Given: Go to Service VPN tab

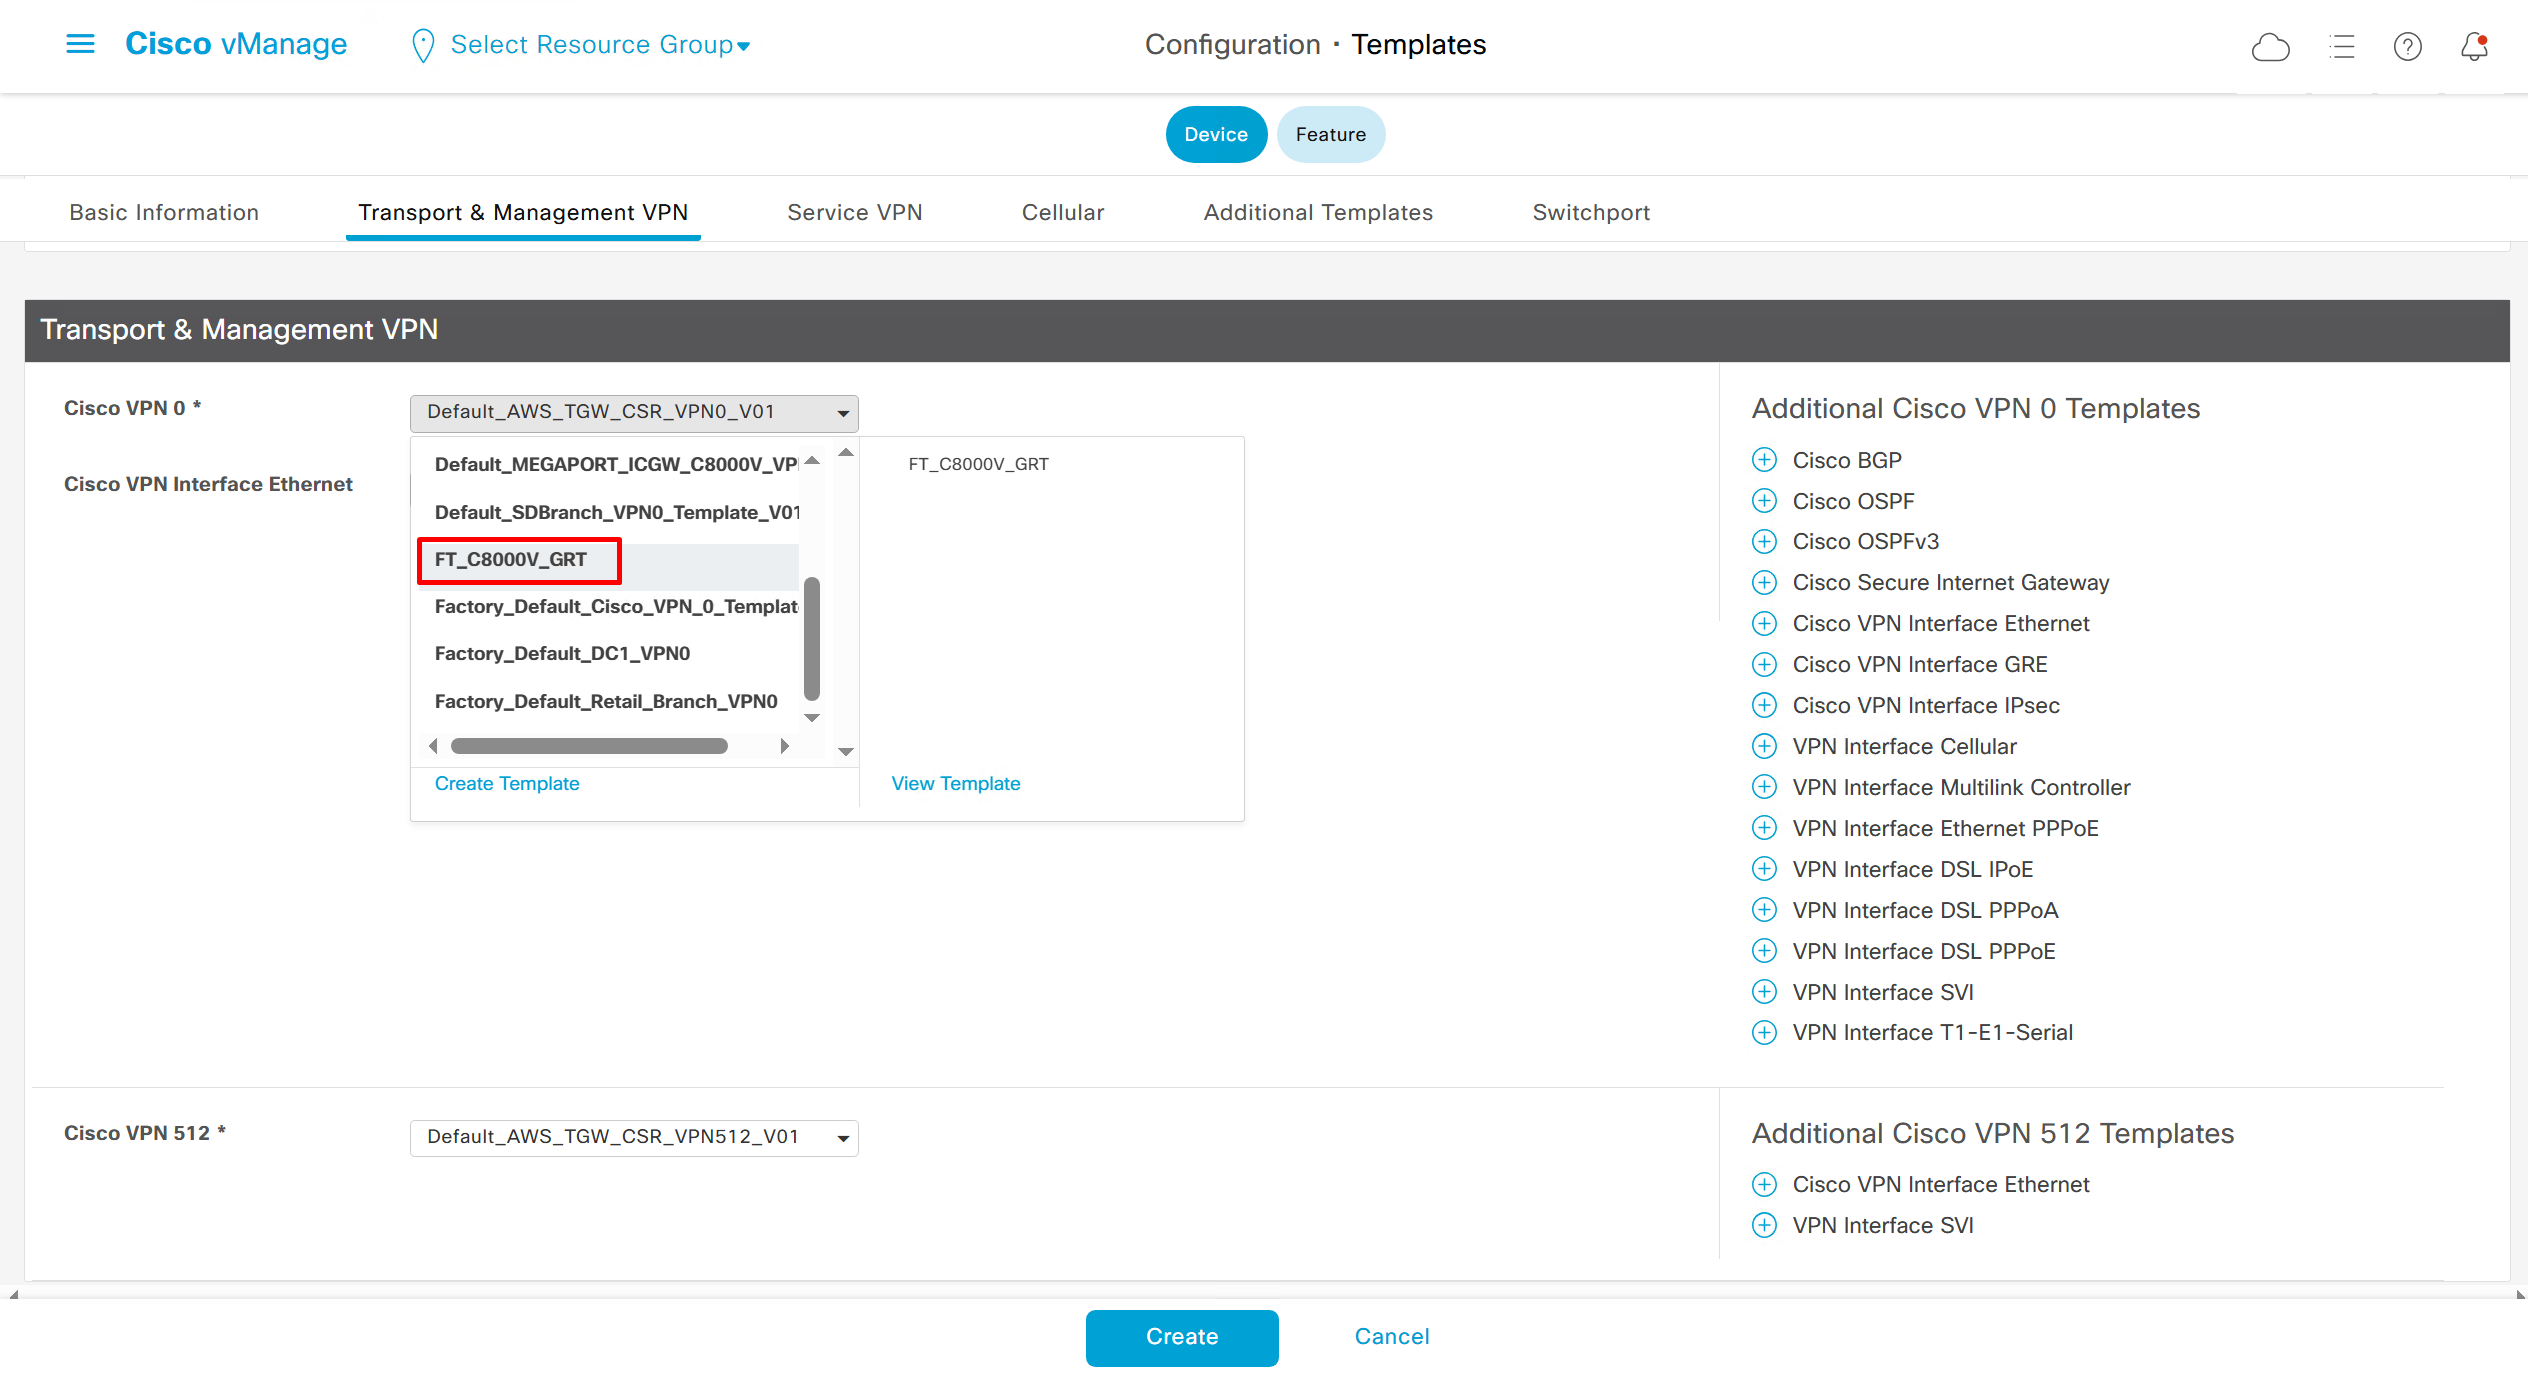Looking at the screenshot, I should pyautogui.click(x=854, y=212).
